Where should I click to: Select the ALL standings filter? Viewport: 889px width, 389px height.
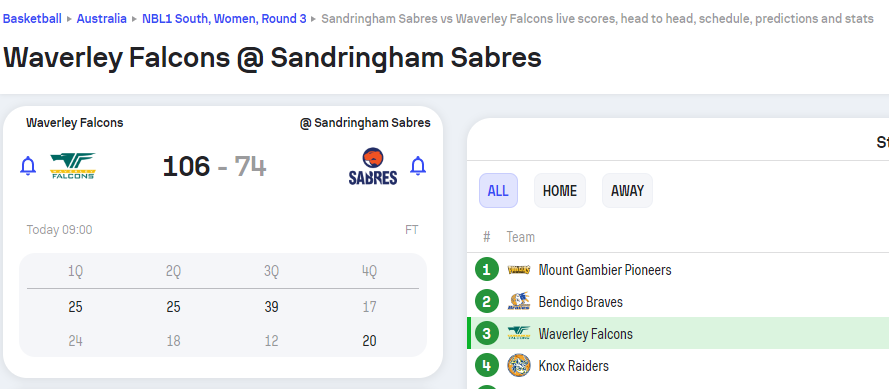[498, 191]
